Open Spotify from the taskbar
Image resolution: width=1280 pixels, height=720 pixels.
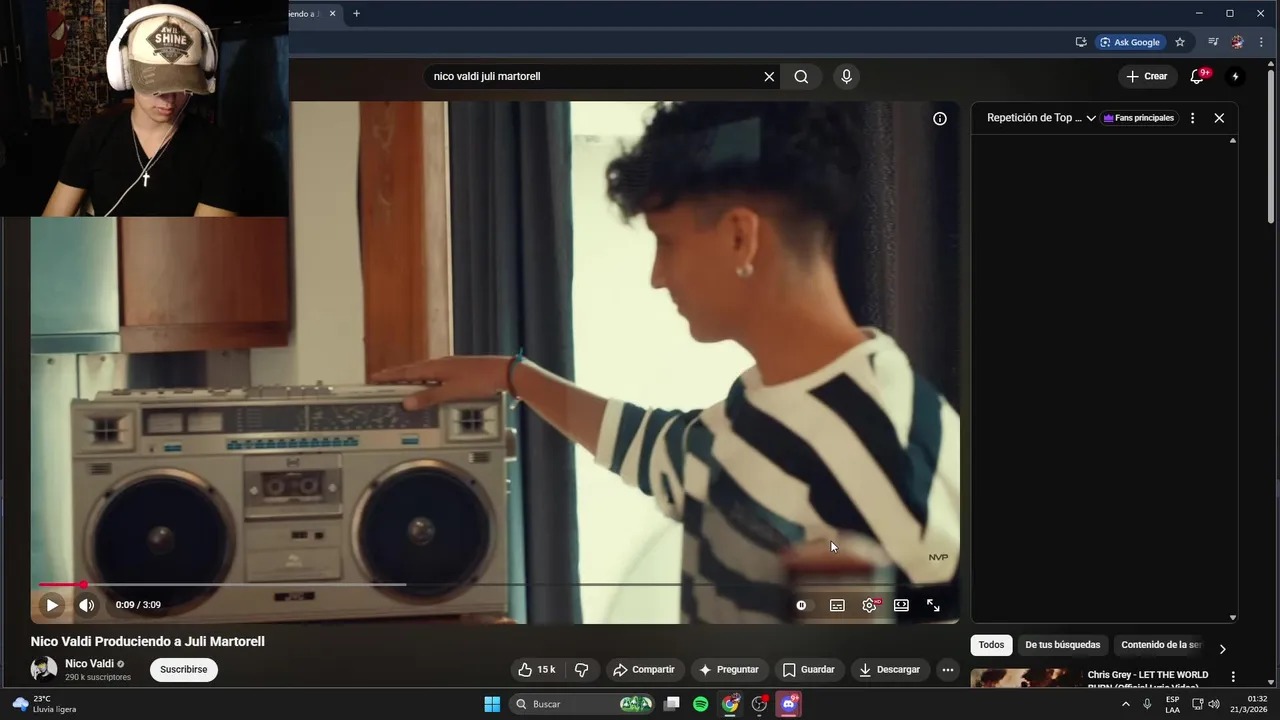point(701,704)
